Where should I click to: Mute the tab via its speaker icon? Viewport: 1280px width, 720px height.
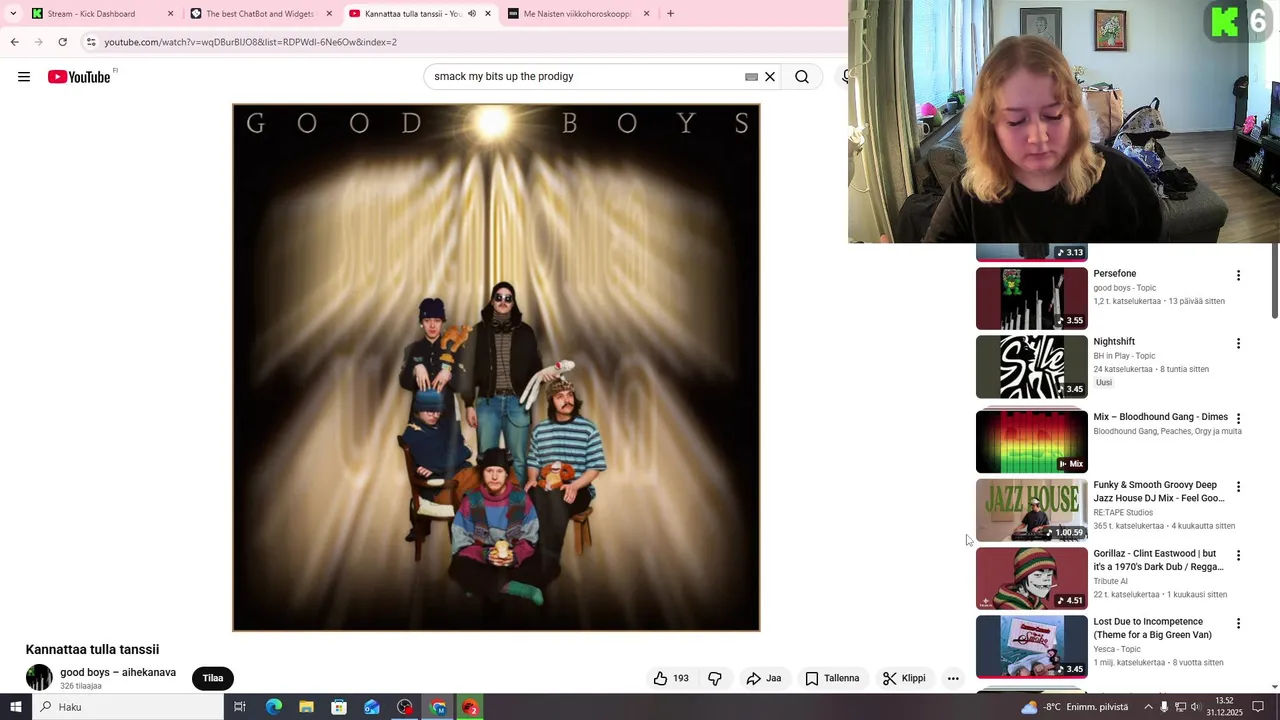pyautogui.click(x=472, y=14)
